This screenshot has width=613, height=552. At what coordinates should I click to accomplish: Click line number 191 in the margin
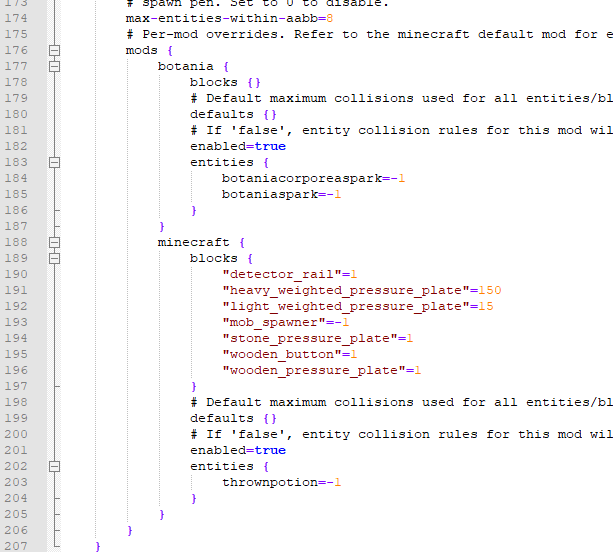(x=16, y=290)
